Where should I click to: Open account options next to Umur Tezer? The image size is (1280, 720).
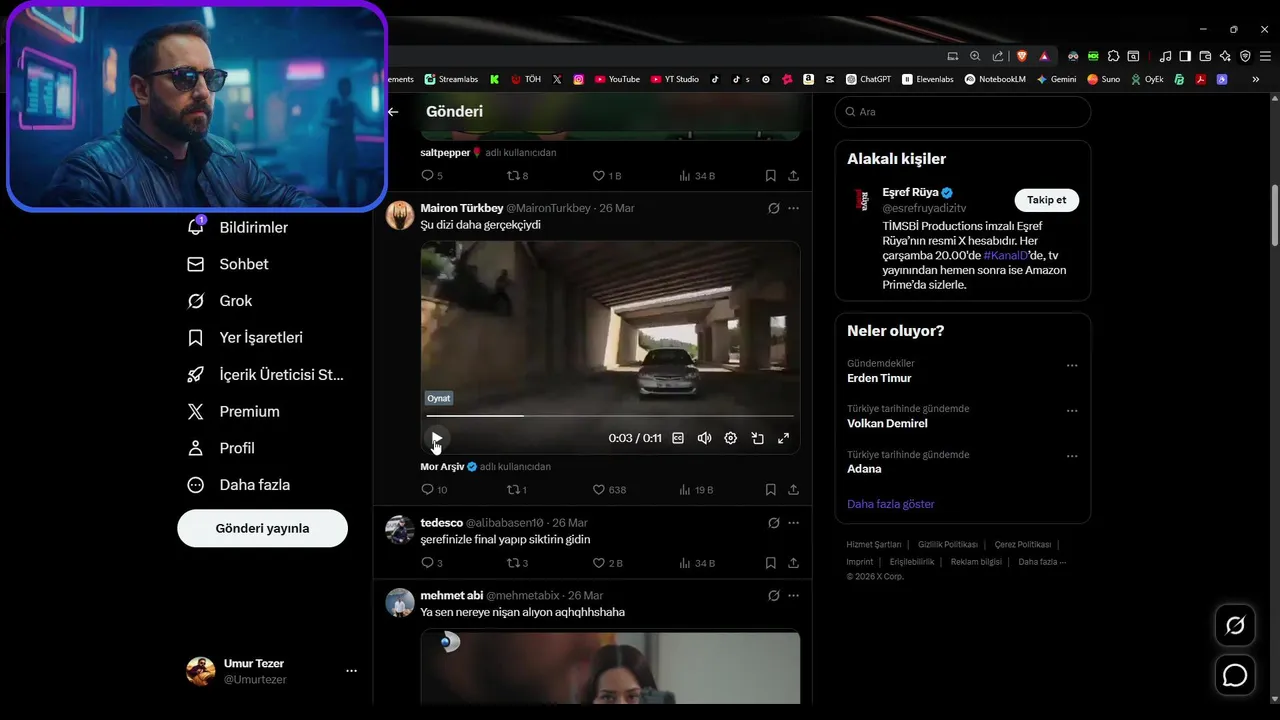[351, 671]
